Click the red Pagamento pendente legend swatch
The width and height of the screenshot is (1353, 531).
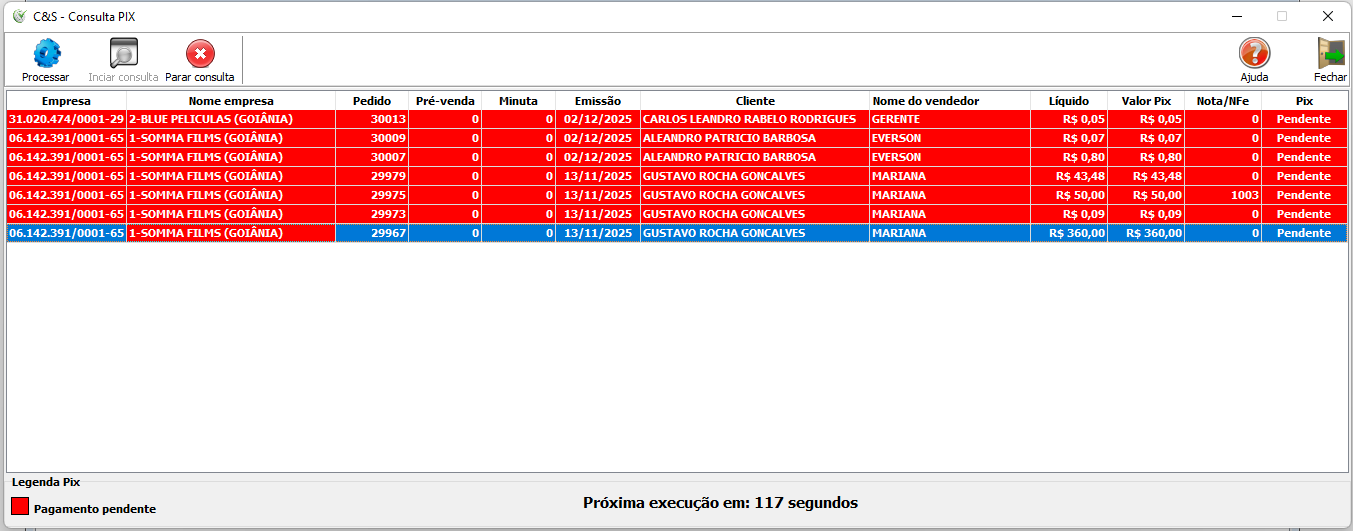20,506
